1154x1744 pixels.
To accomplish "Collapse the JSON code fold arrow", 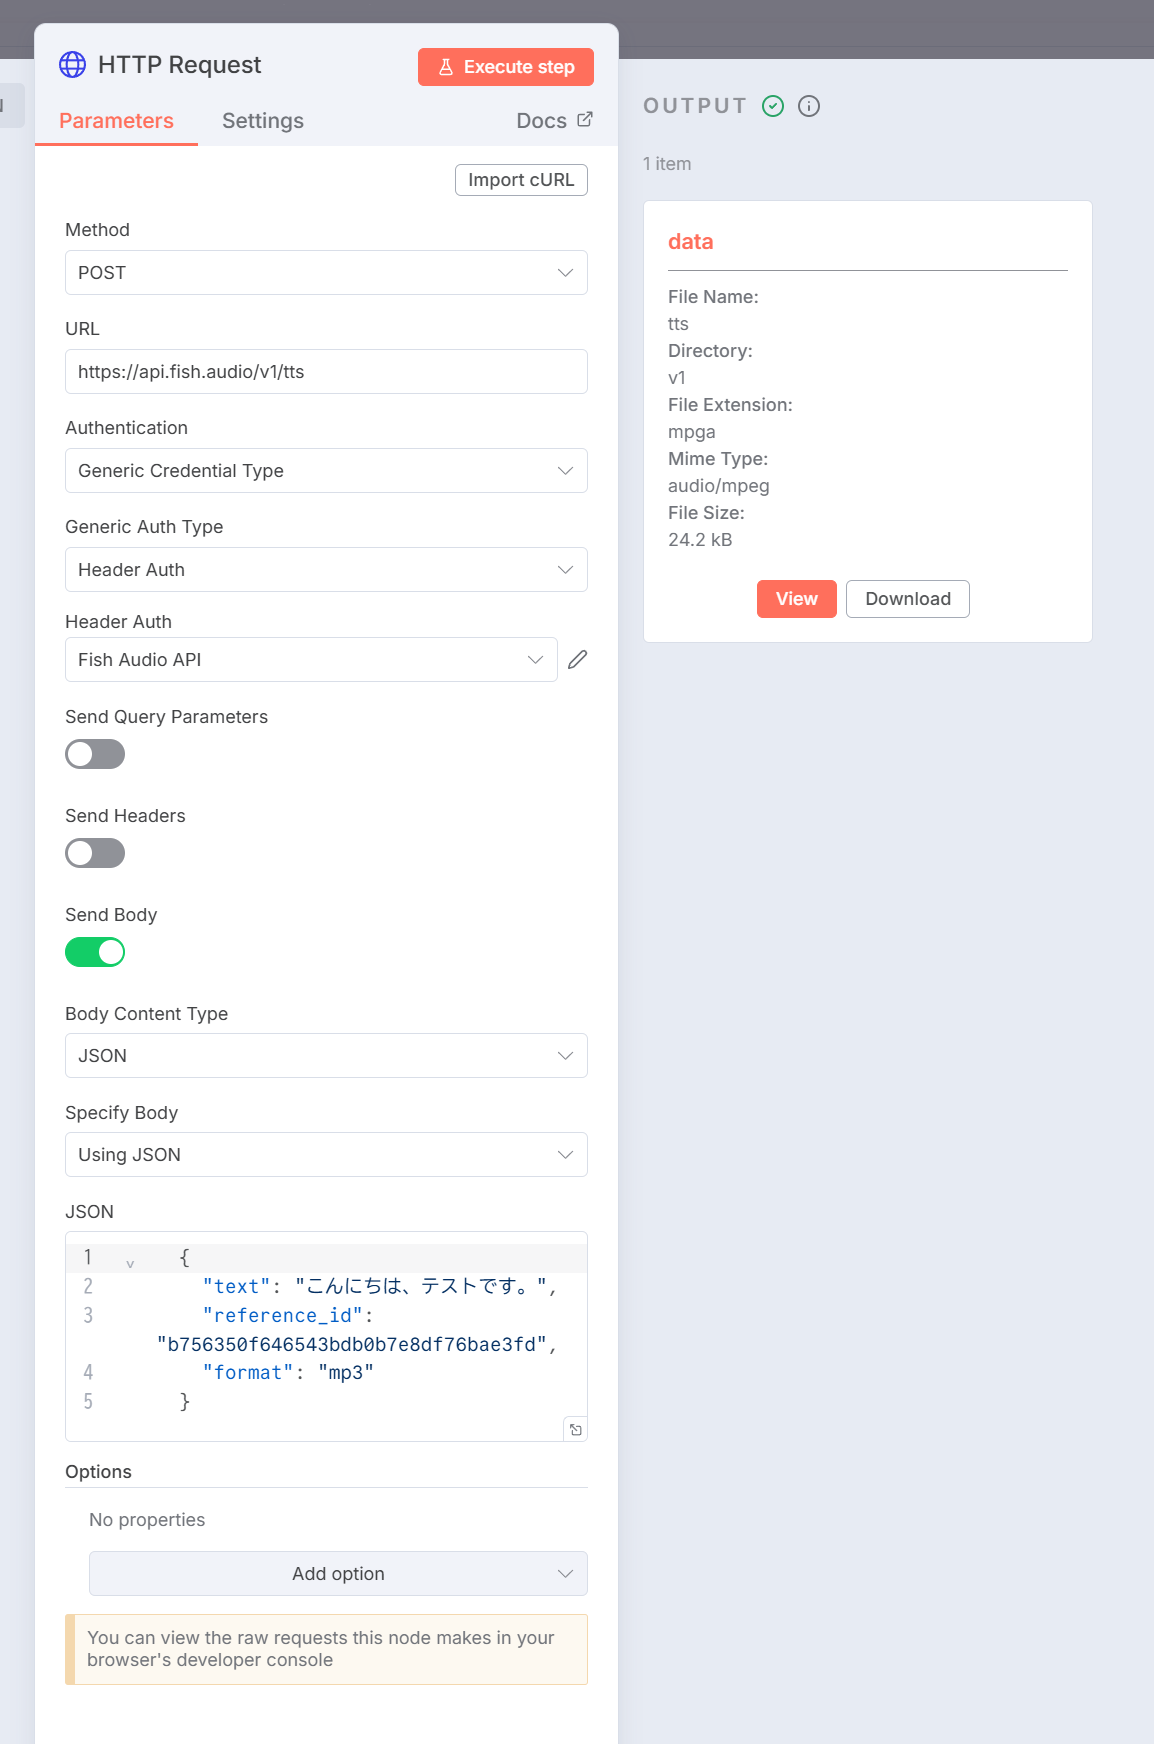I will [x=130, y=1264].
